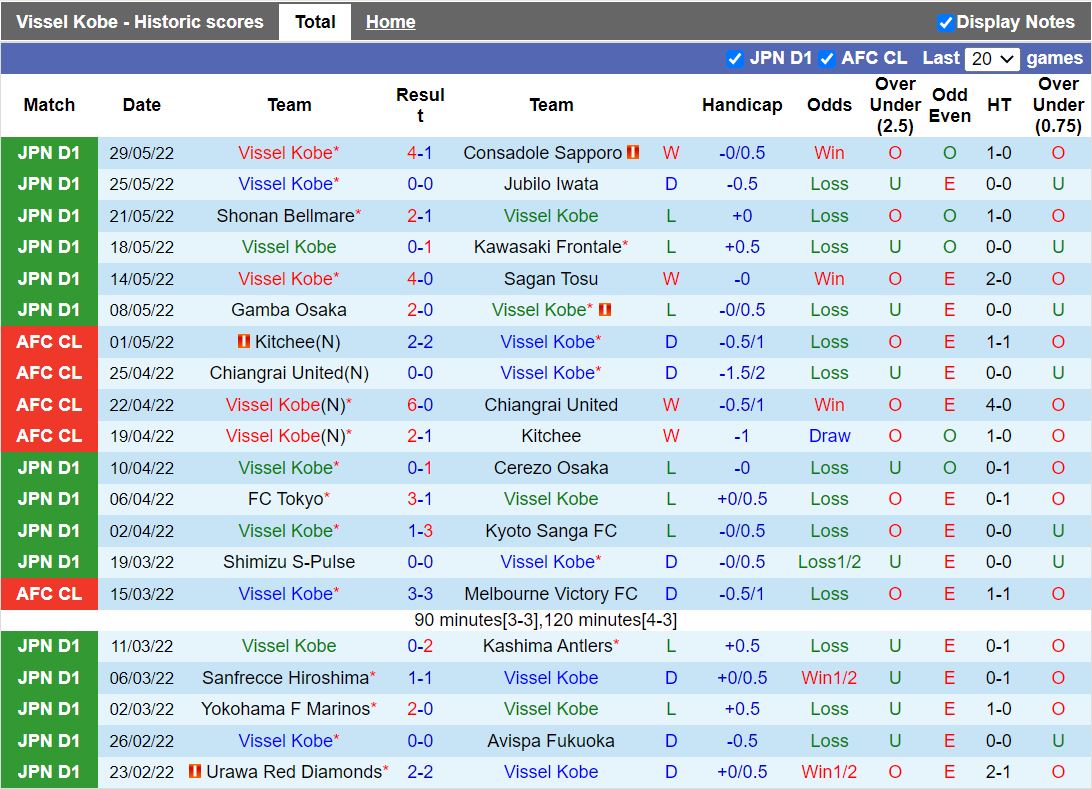Viewport: 1092px width, 789px height.
Task: Open Shimizu S-Pulse team link
Action: [x=288, y=561]
